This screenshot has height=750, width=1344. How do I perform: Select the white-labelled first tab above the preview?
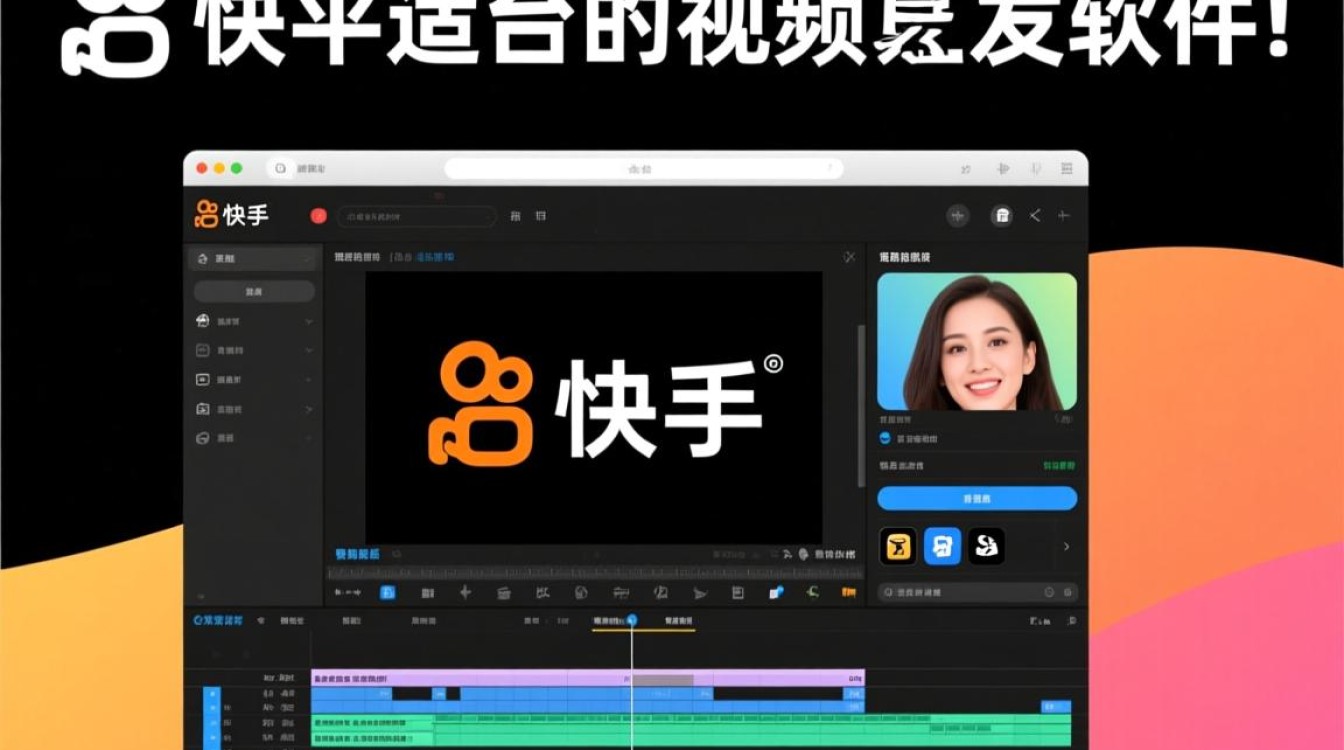point(357,257)
